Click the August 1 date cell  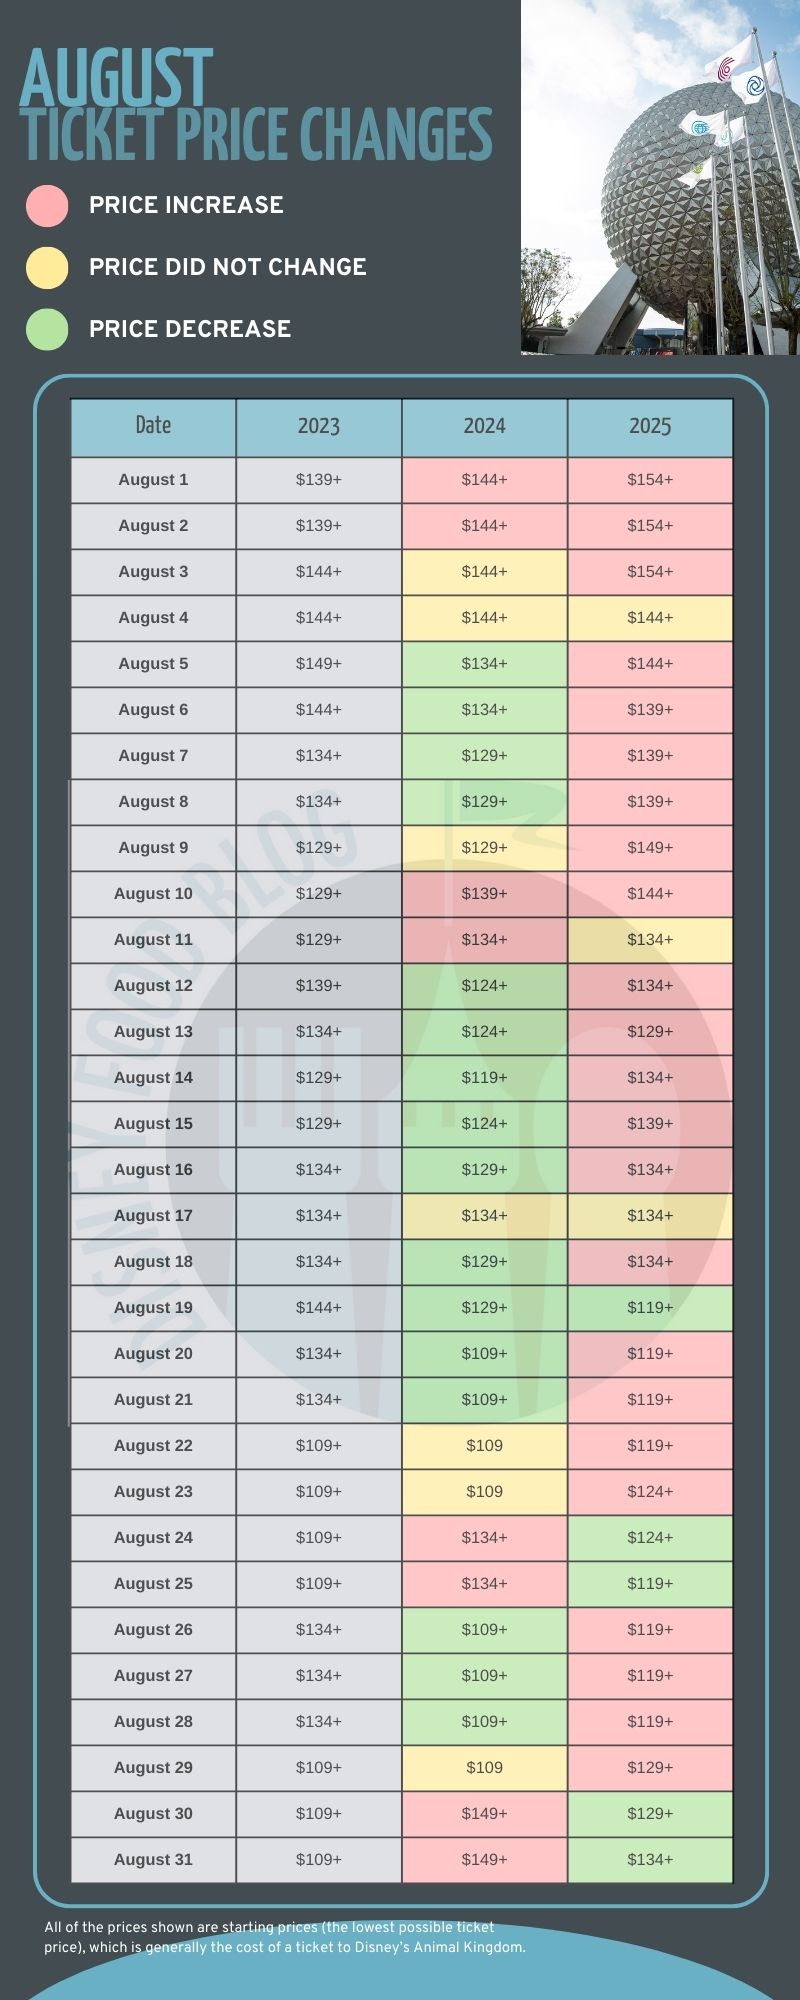pos(153,480)
